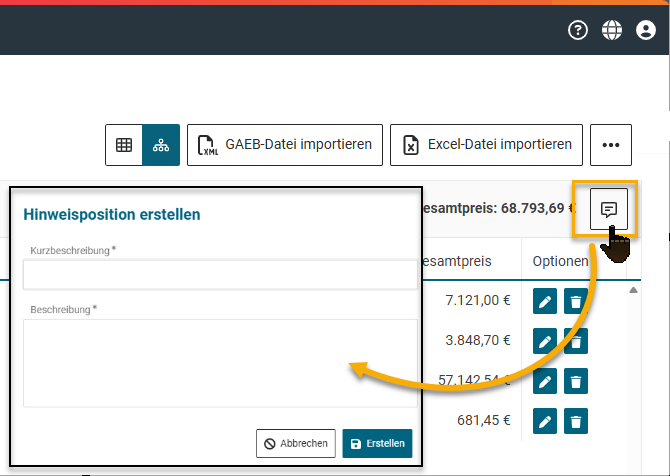
Task: Edit the row with 3.848,70 €
Action: tap(545, 341)
